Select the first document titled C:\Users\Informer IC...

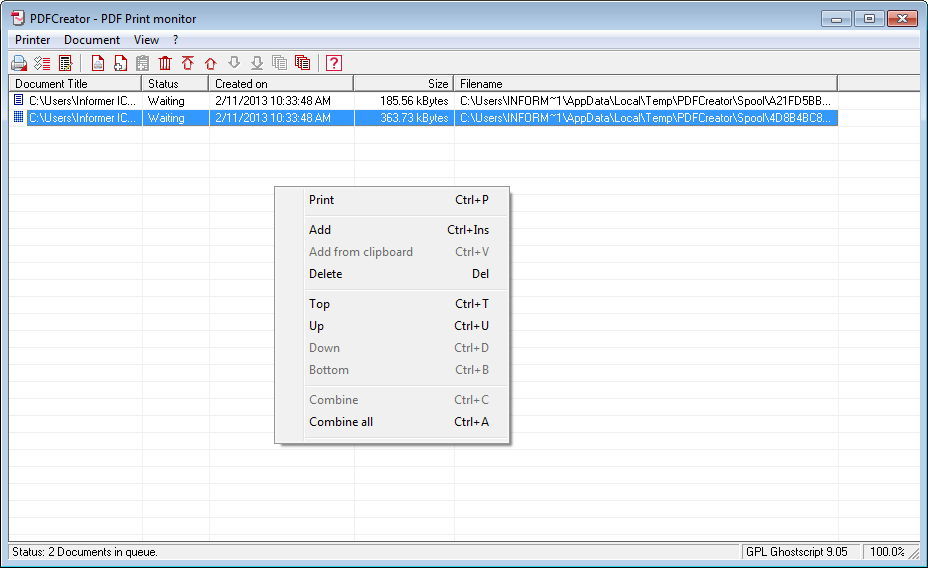point(82,101)
